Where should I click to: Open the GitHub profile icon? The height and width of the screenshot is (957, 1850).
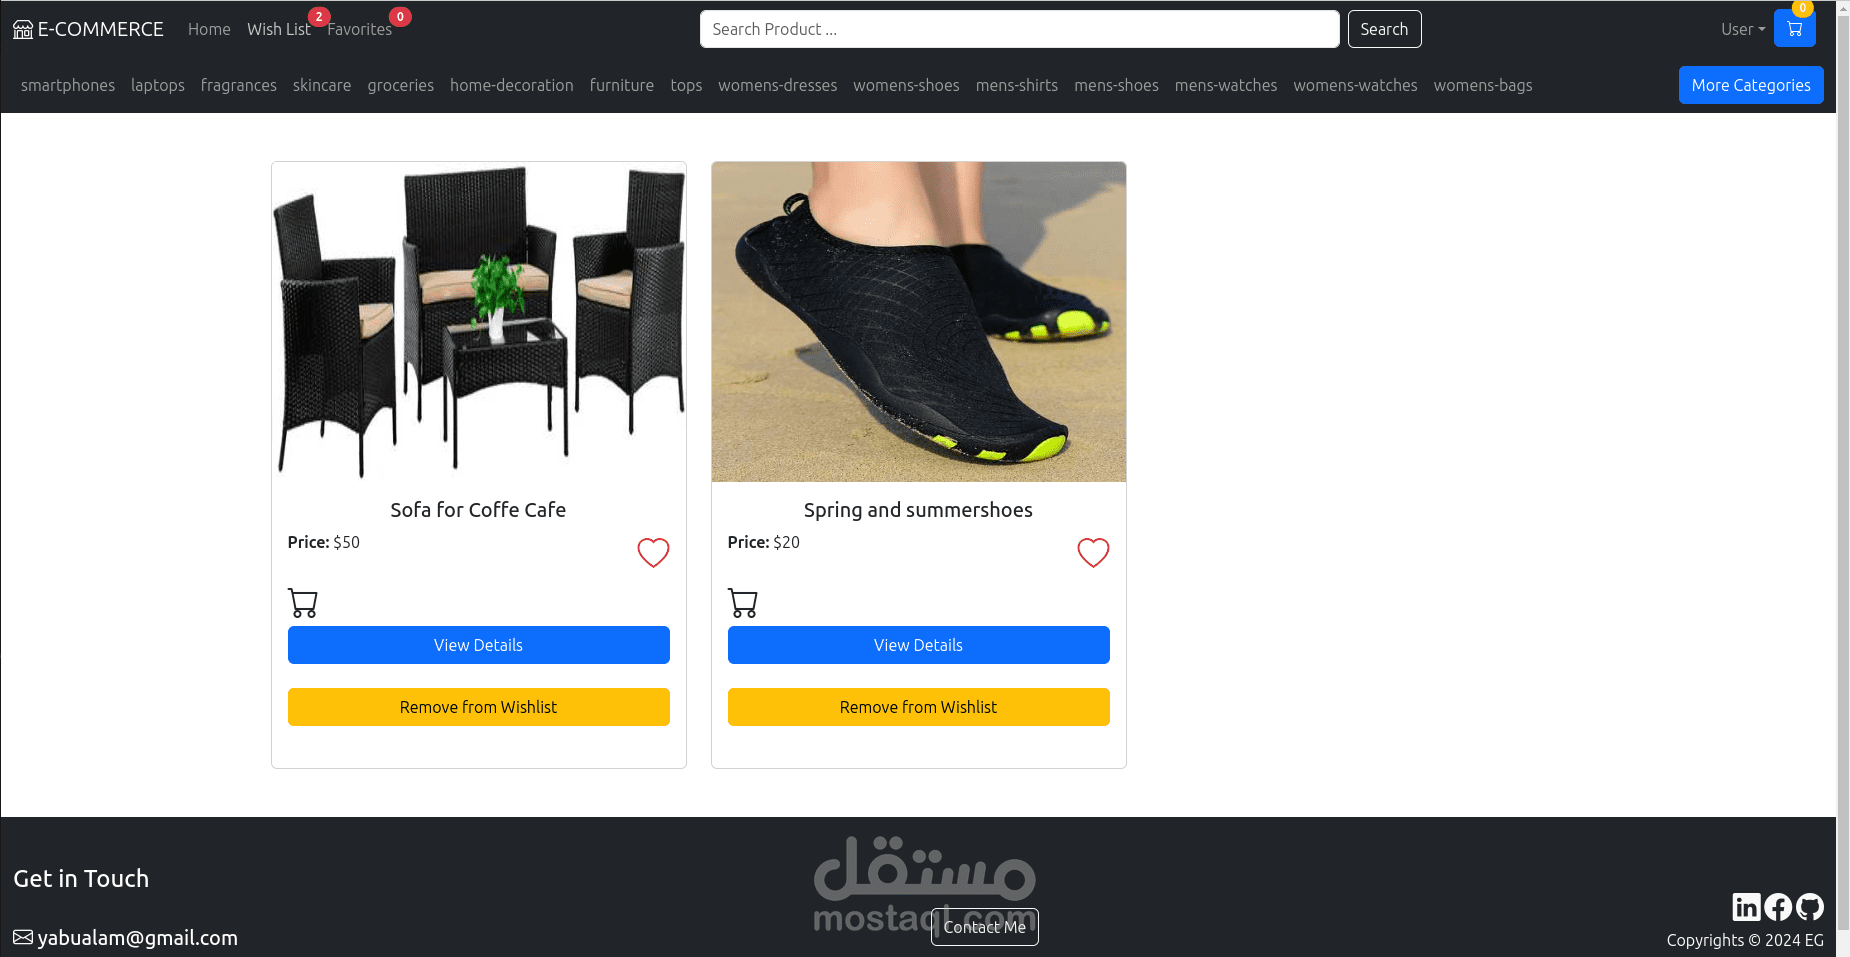pos(1810,907)
